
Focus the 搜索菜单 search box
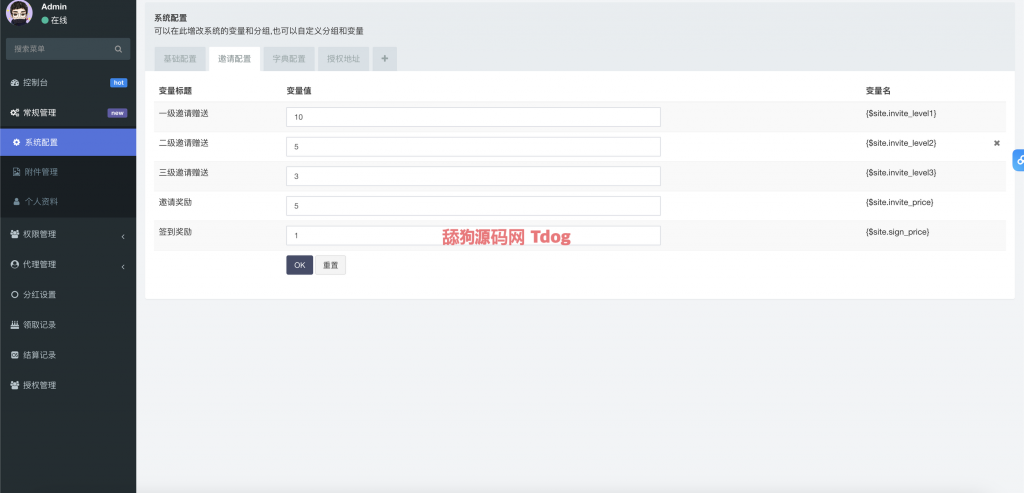tap(60, 48)
